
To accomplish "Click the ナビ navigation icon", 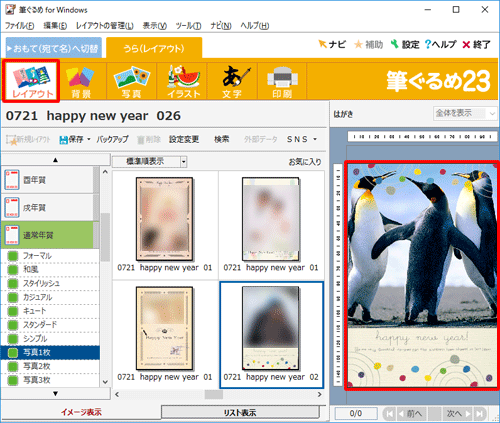I will pos(332,44).
